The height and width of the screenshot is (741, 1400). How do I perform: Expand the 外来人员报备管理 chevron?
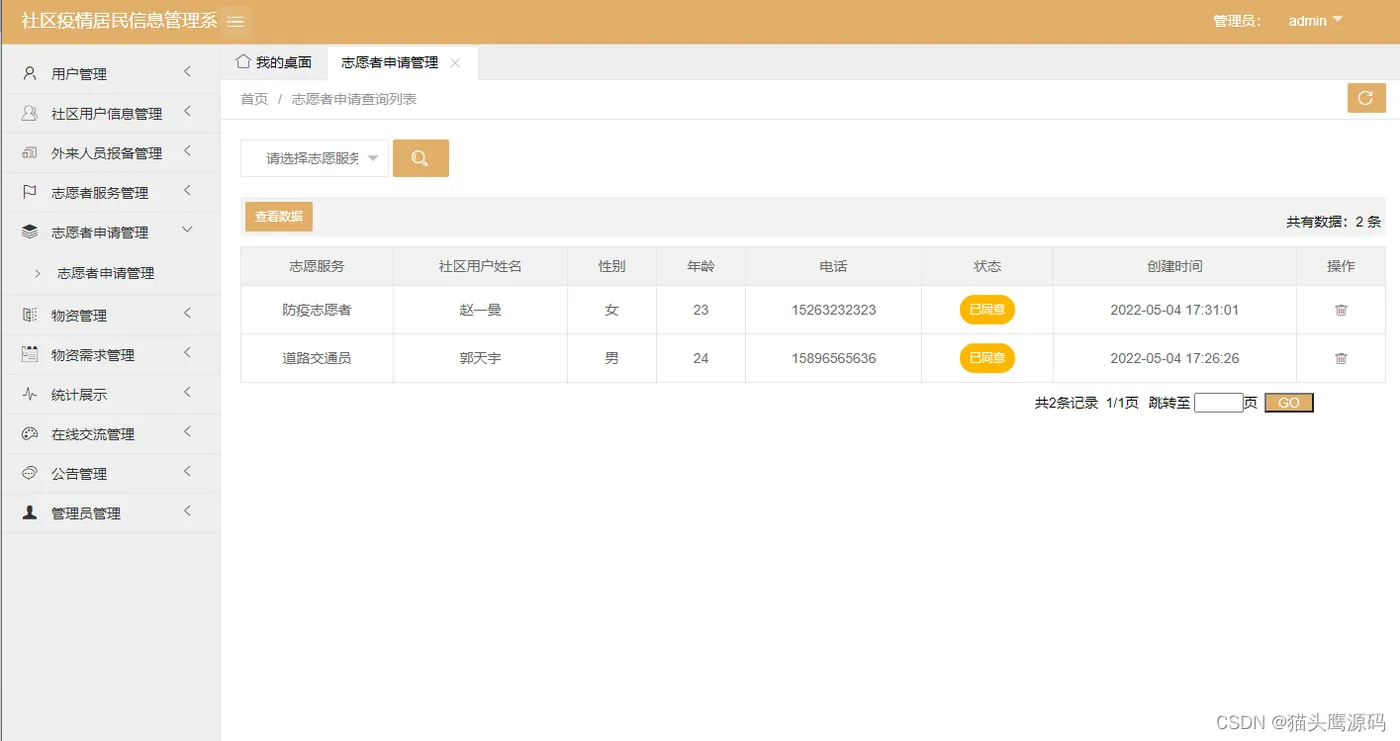tap(187, 152)
